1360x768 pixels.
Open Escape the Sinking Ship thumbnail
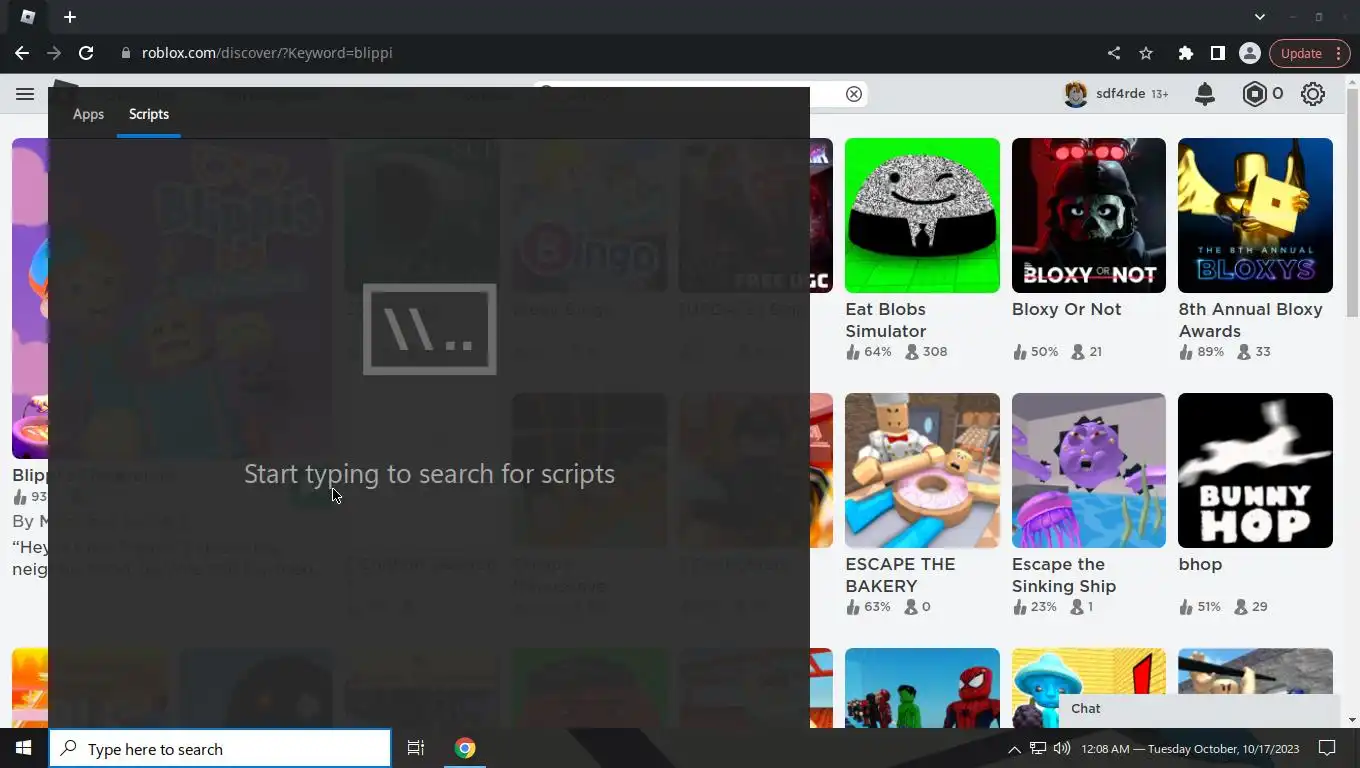pyautogui.click(x=1089, y=470)
